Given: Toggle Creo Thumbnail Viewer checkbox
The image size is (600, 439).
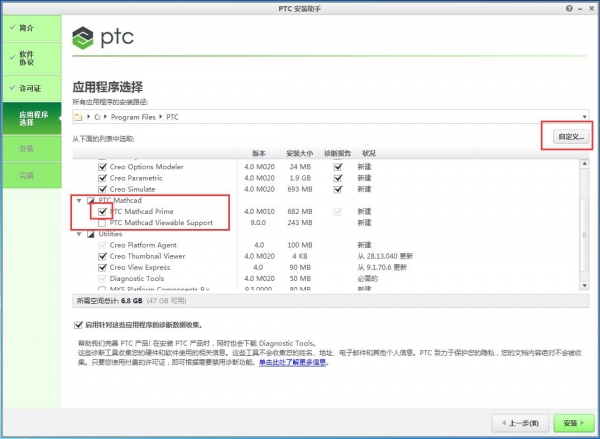Looking at the screenshot, I should [x=102, y=256].
